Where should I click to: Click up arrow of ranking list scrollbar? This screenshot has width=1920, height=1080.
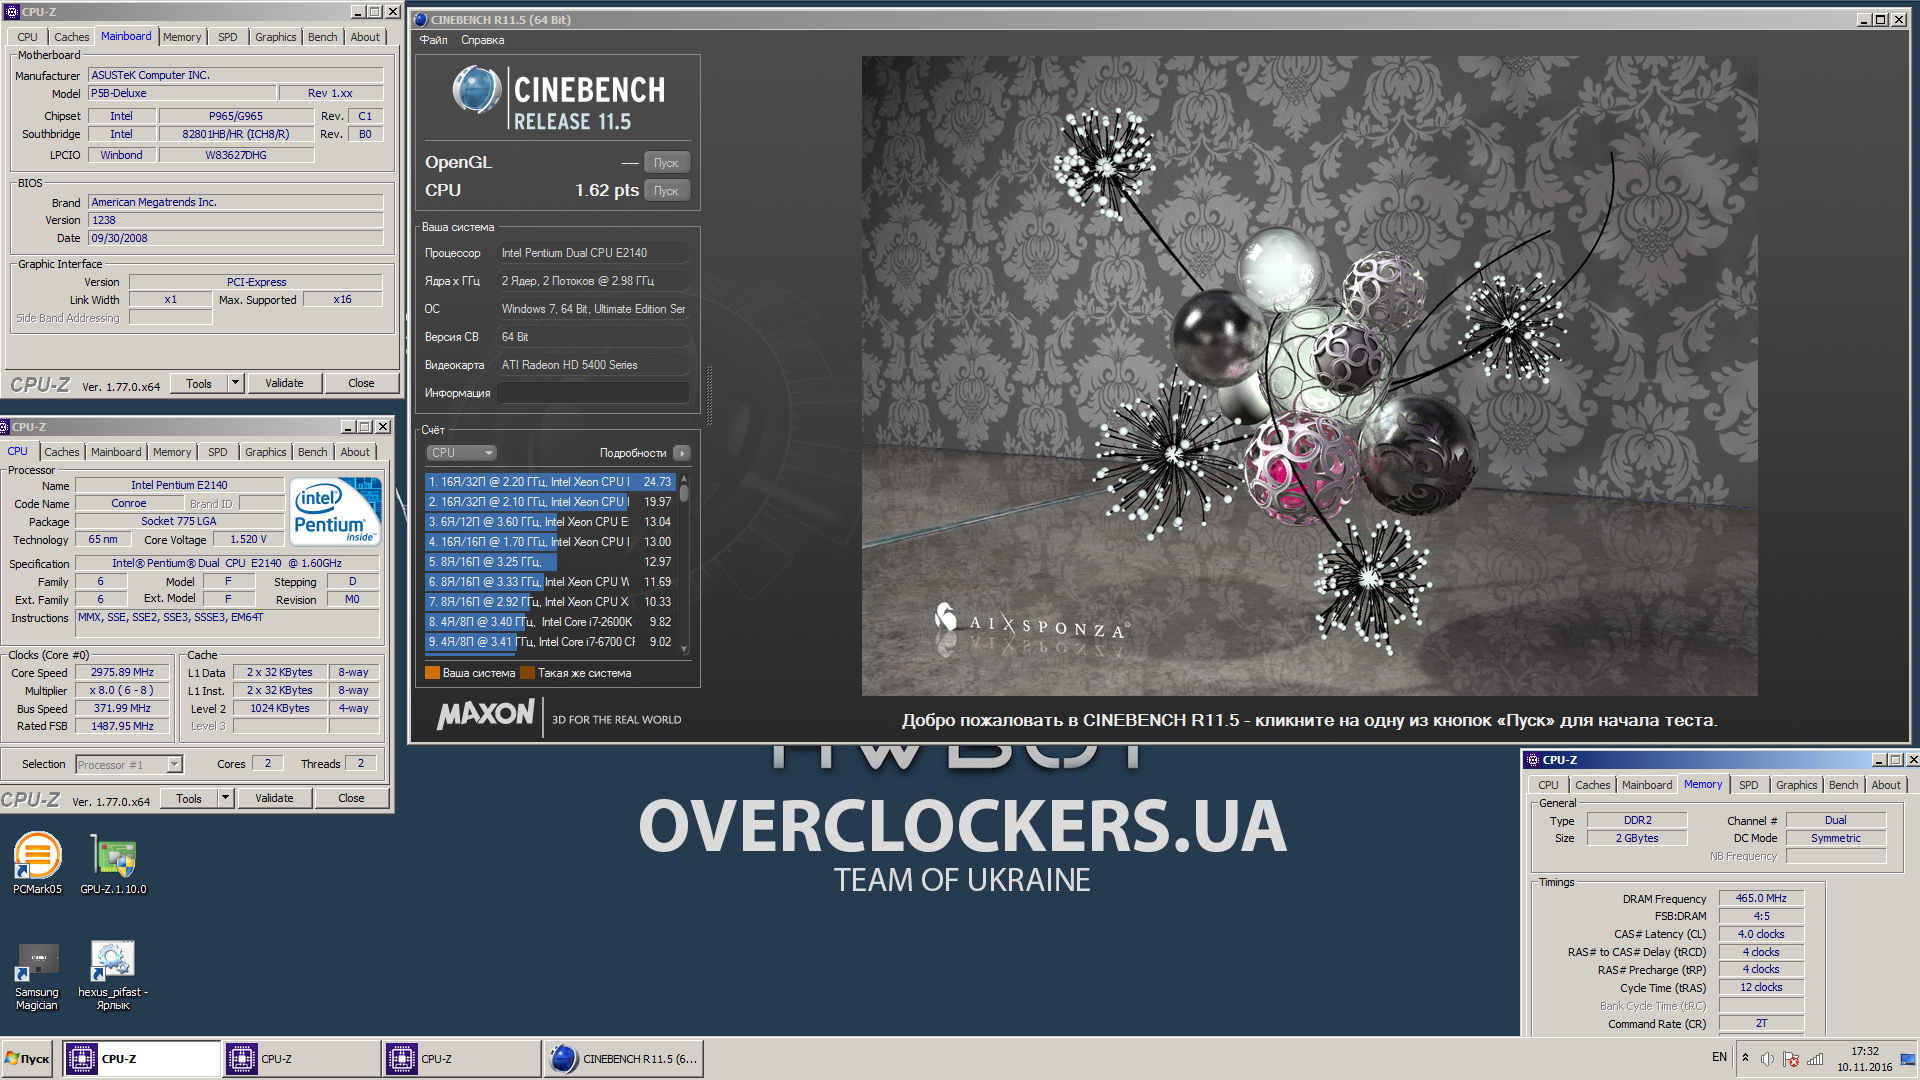(x=684, y=479)
